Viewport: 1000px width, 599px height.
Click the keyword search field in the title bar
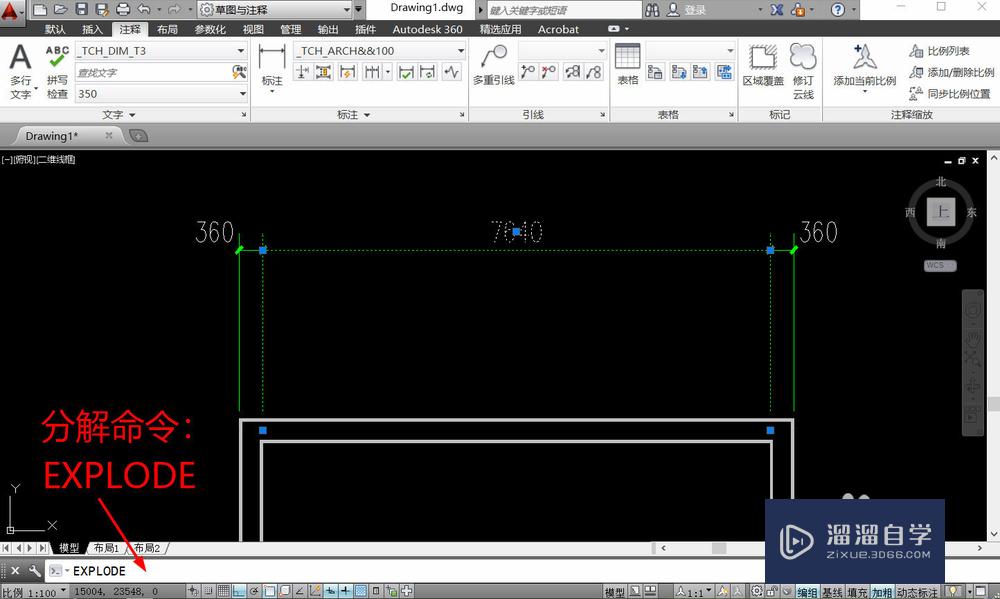[x=564, y=10]
